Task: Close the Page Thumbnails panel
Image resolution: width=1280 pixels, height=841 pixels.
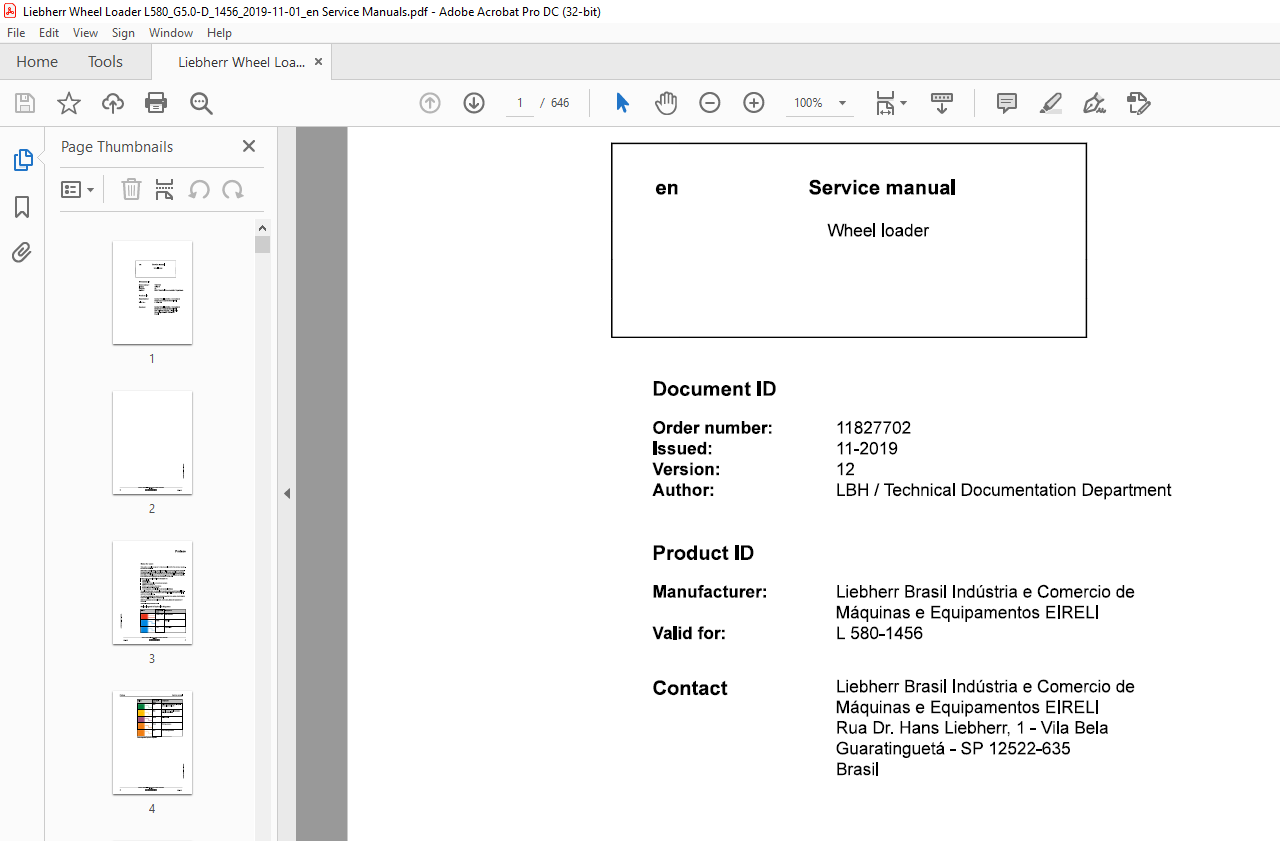Action: (x=249, y=146)
